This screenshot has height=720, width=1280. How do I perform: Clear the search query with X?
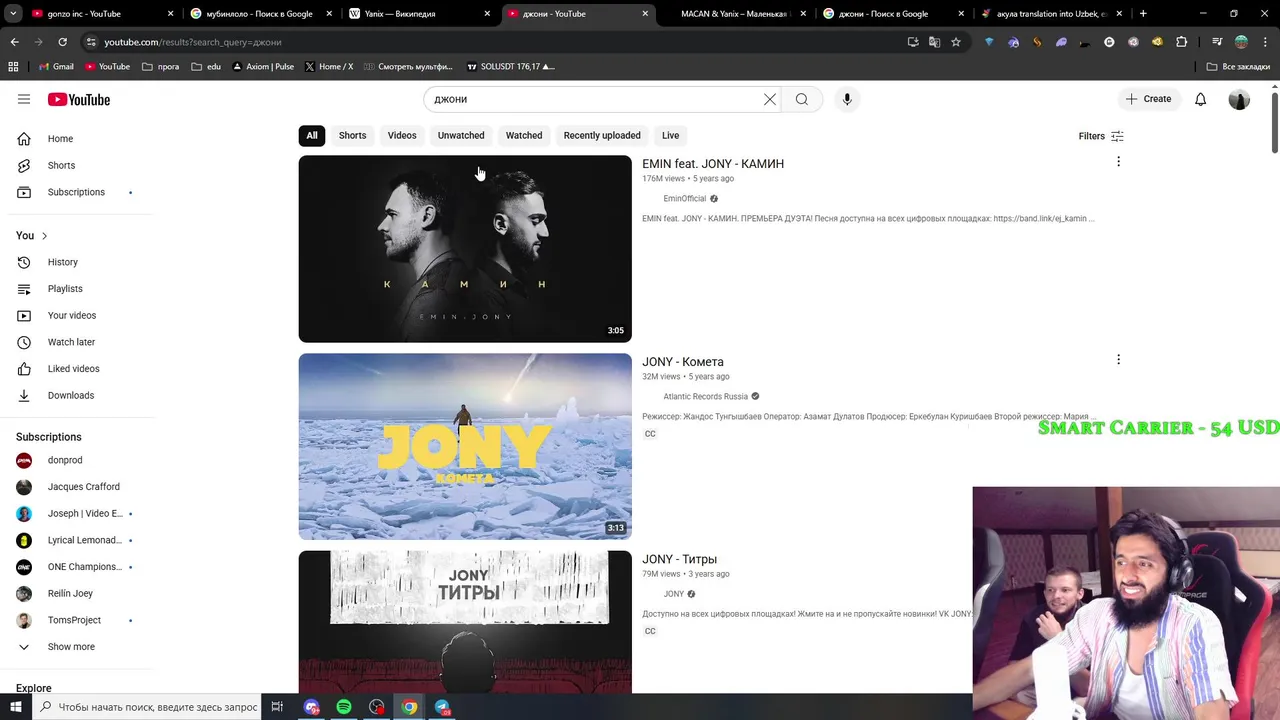pos(770,99)
